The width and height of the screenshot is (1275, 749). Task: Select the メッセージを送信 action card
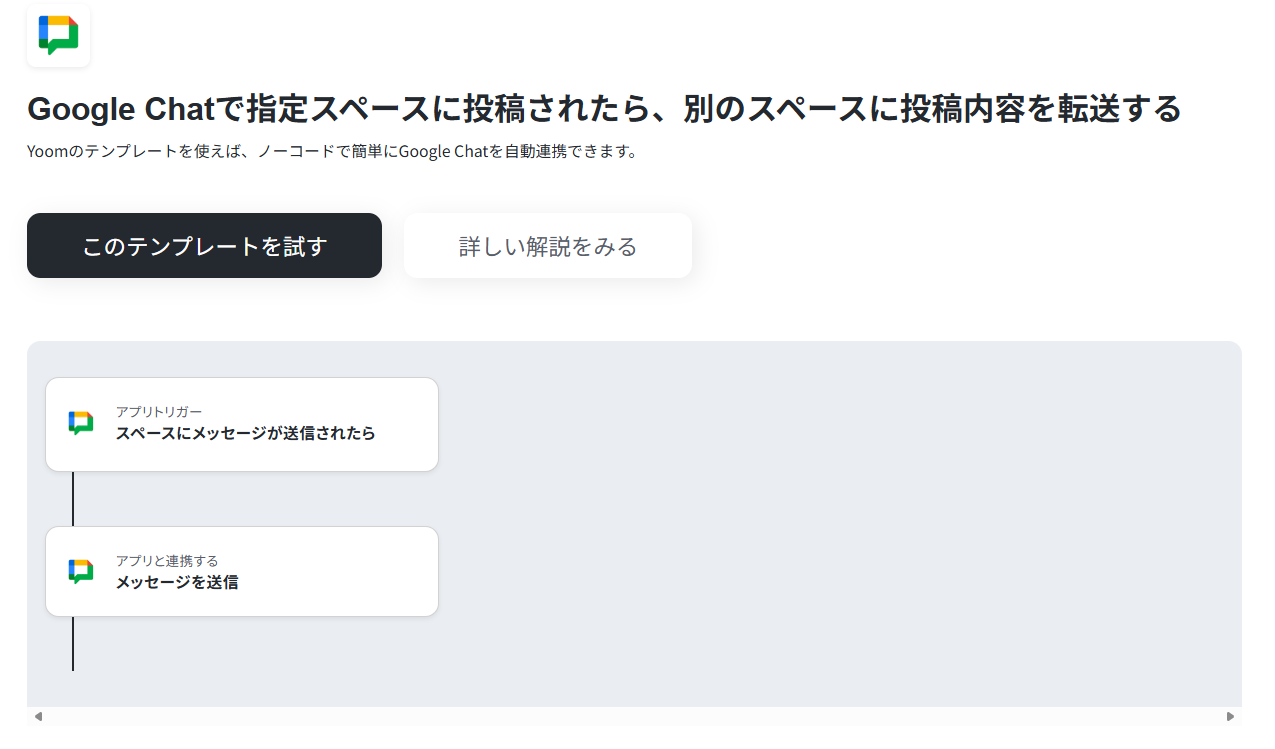242,571
